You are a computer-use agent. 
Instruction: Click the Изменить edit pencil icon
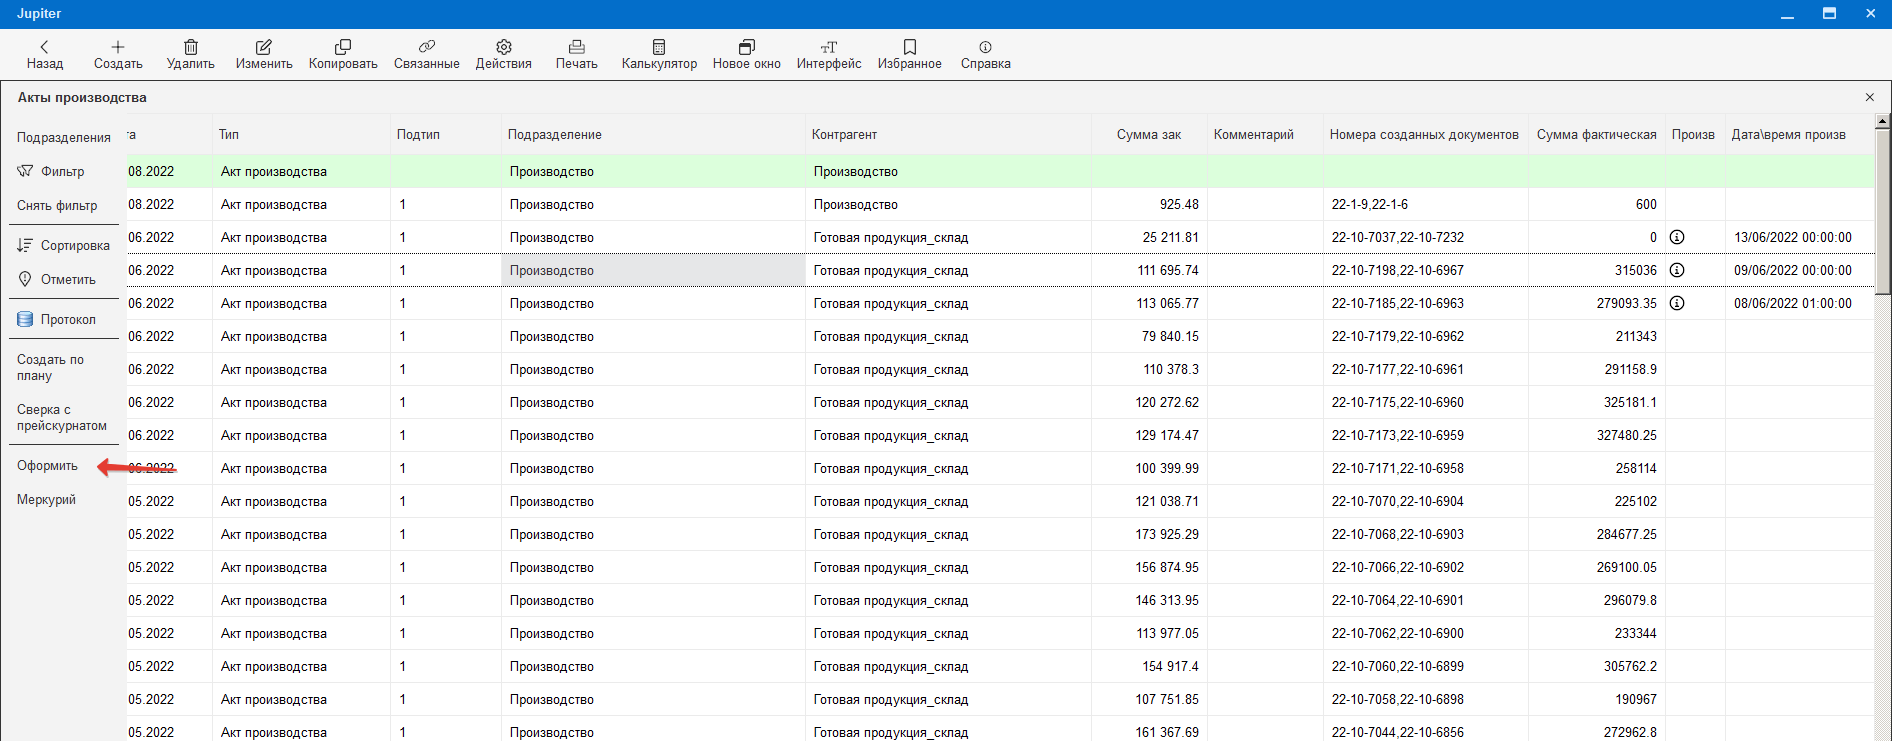pyautogui.click(x=264, y=46)
